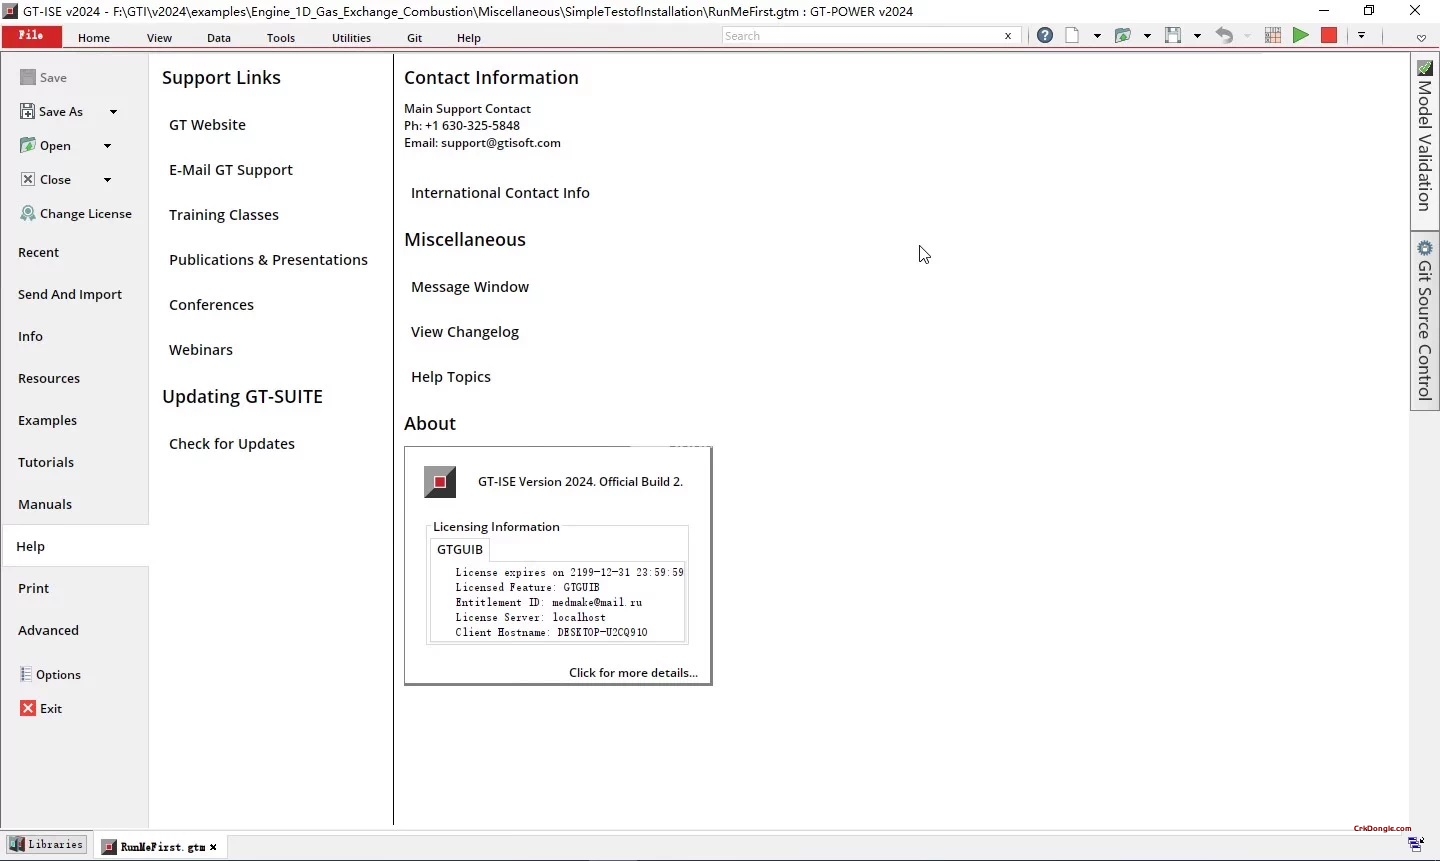The width and height of the screenshot is (1440, 861).
Task: Open the Utilities menu
Action: click(351, 38)
